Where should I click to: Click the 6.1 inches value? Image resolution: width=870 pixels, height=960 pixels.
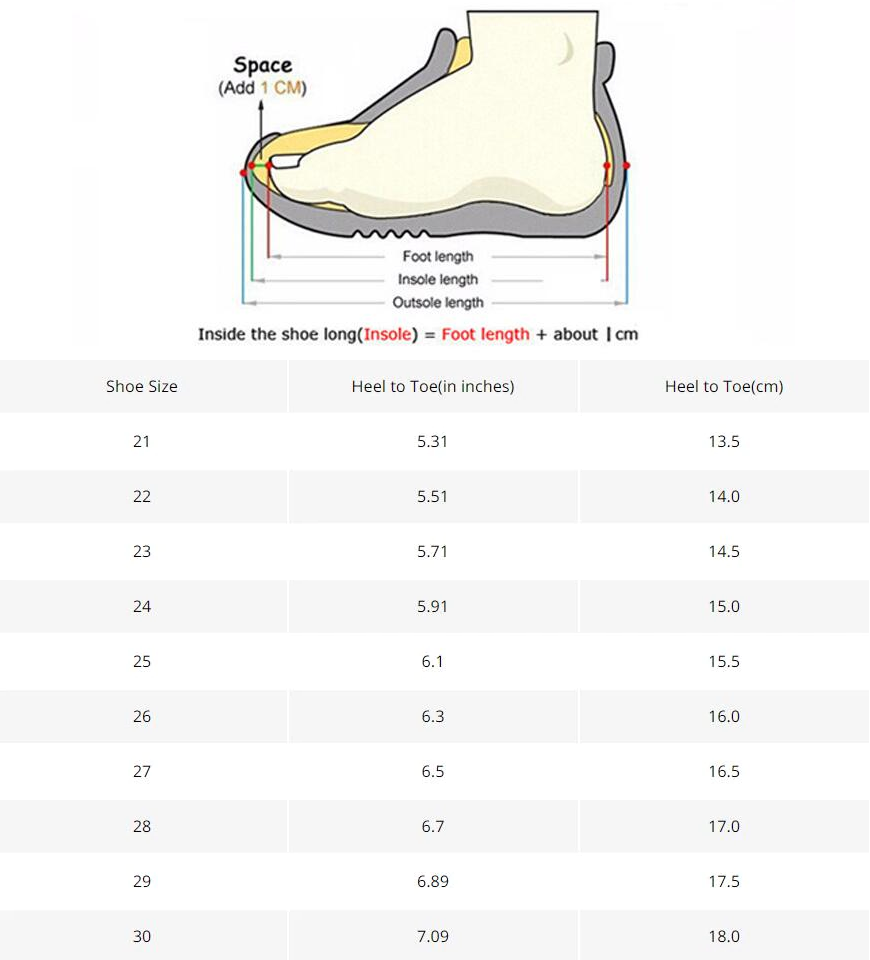pos(433,661)
